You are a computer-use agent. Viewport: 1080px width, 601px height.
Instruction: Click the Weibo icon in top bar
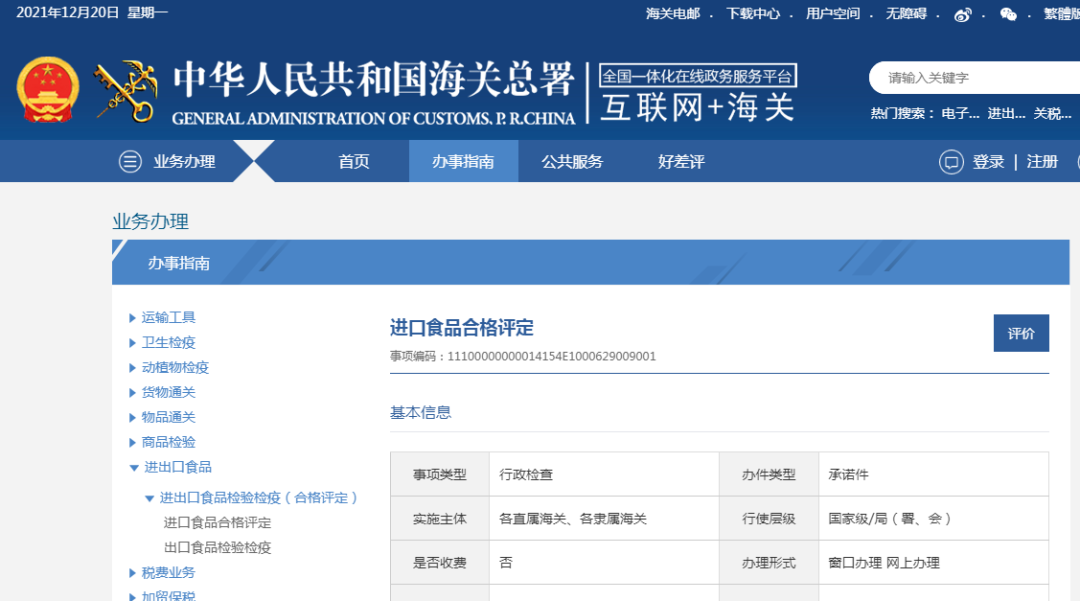tap(963, 14)
